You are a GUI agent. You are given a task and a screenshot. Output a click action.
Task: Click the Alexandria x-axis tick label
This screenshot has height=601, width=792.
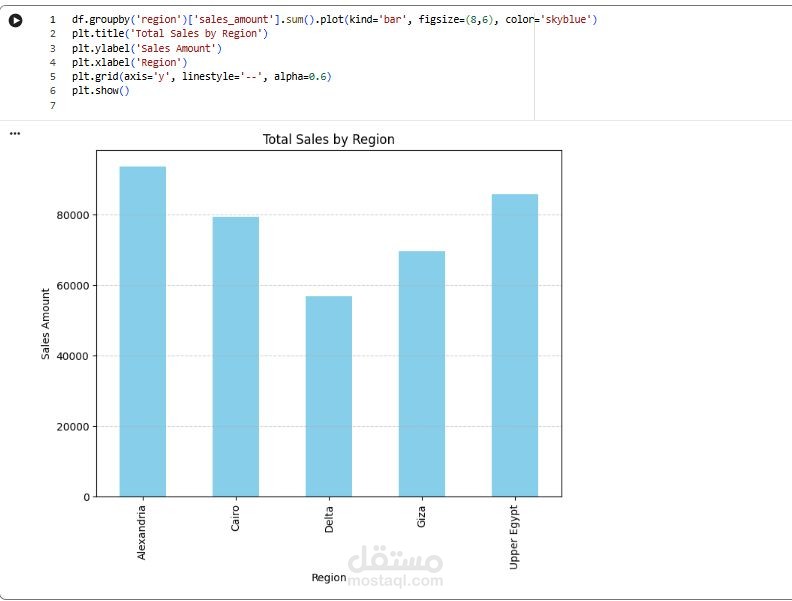[x=141, y=532]
